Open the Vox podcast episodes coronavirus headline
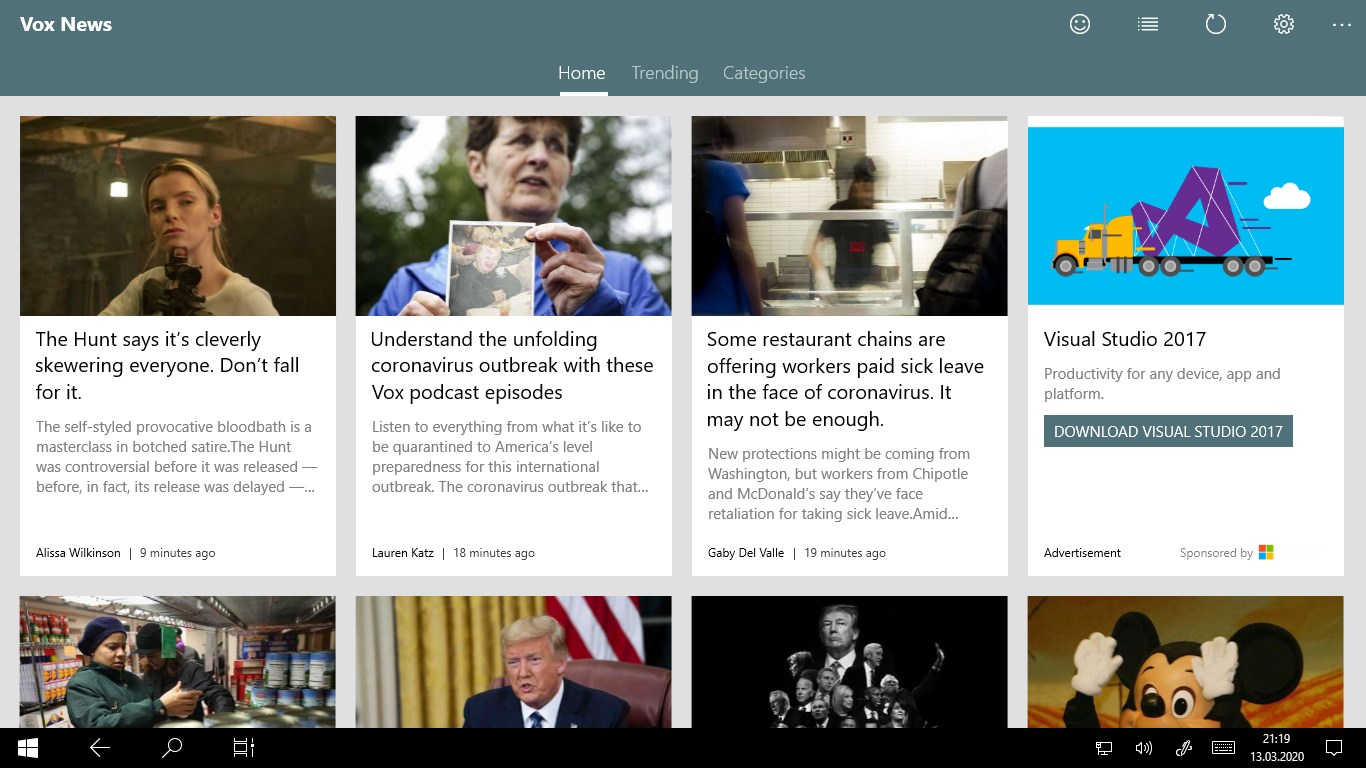The image size is (1366, 768). point(512,365)
